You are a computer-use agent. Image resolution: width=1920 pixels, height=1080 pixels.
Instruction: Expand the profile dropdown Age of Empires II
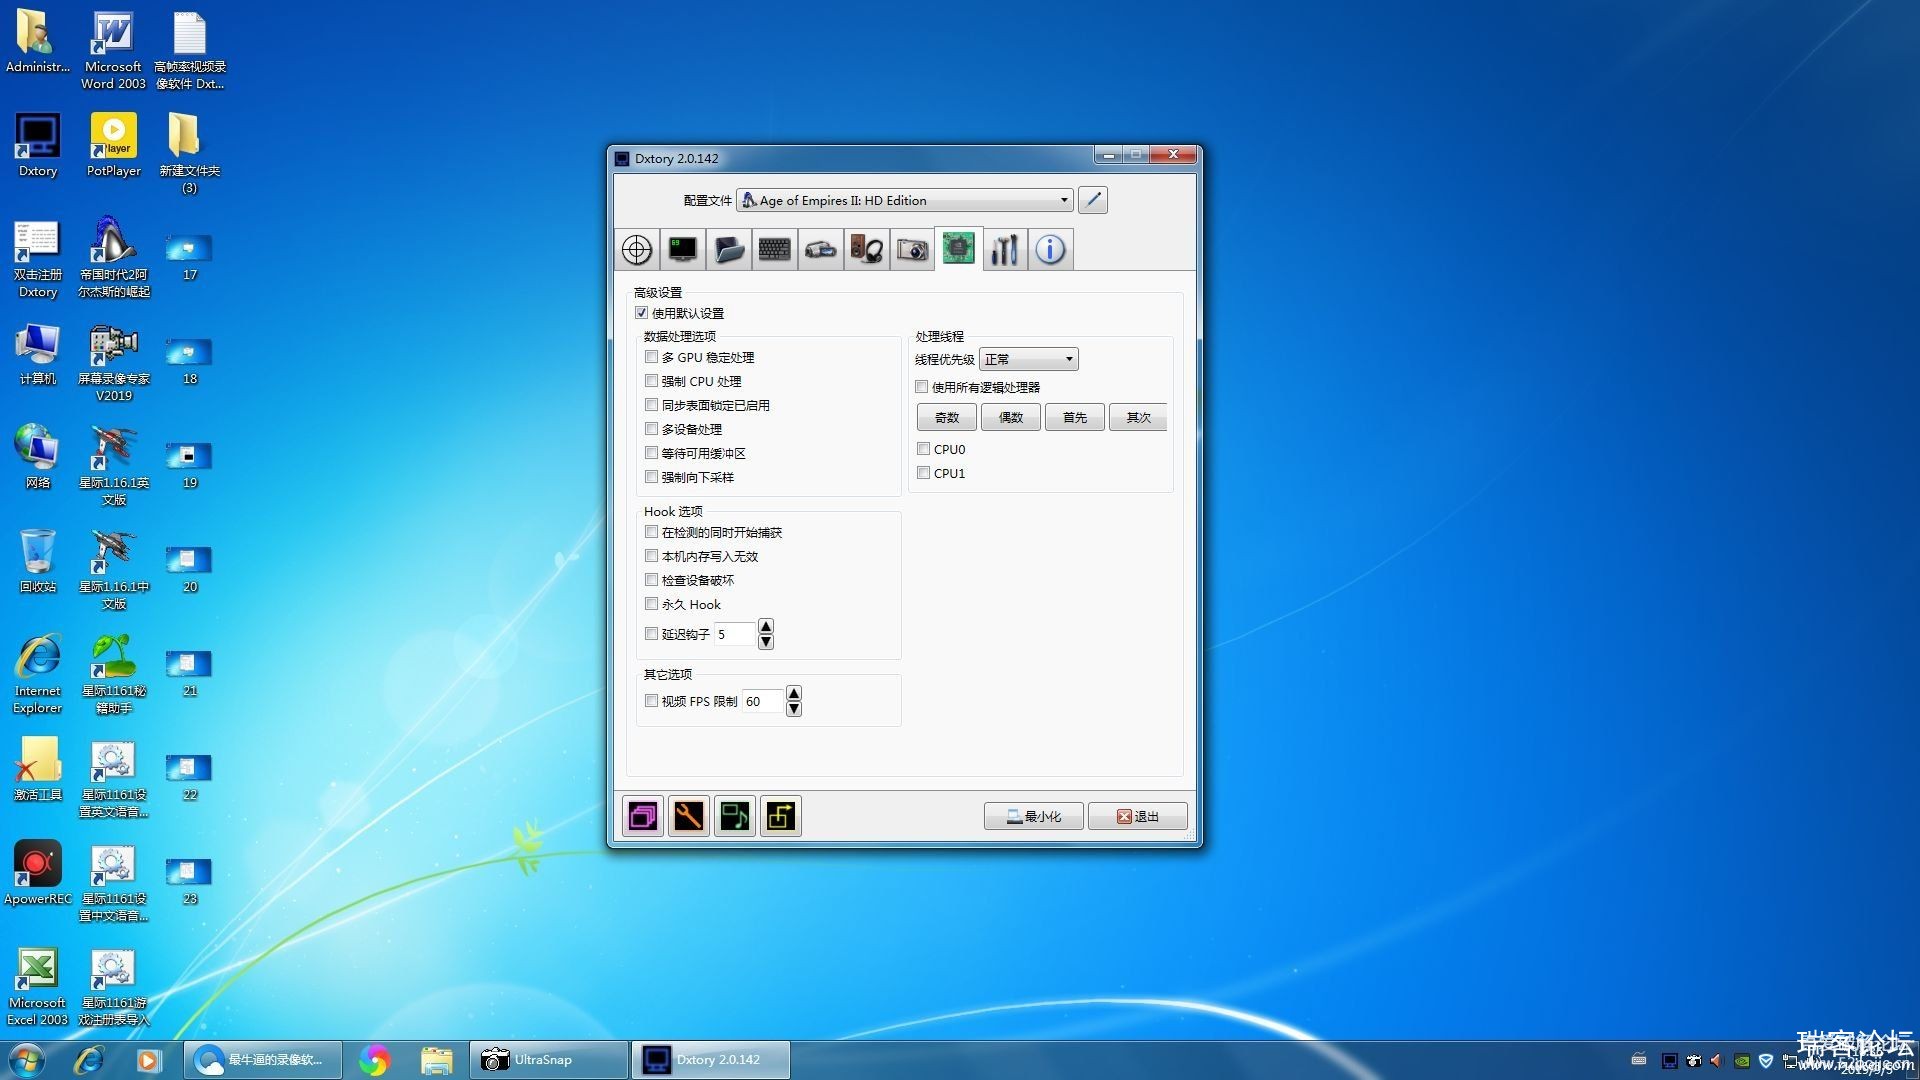[905, 200]
